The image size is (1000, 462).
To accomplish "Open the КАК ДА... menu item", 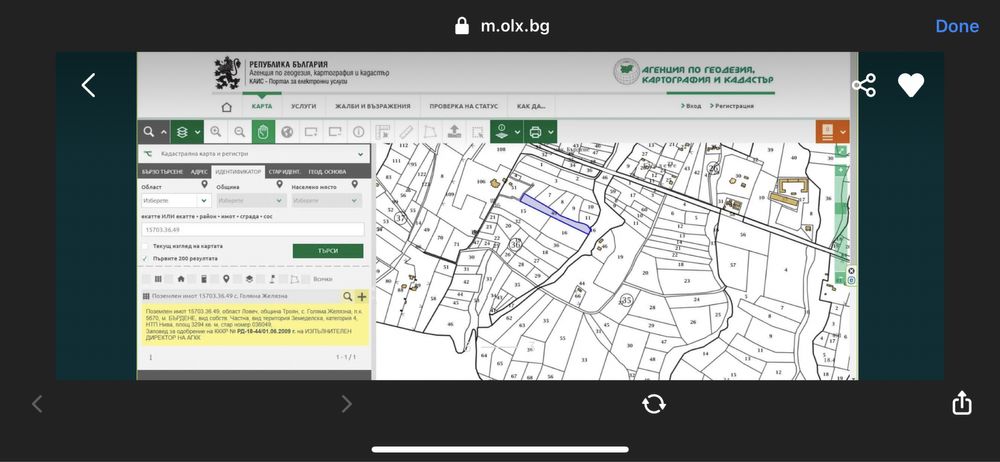I will click(x=531, y=107).
